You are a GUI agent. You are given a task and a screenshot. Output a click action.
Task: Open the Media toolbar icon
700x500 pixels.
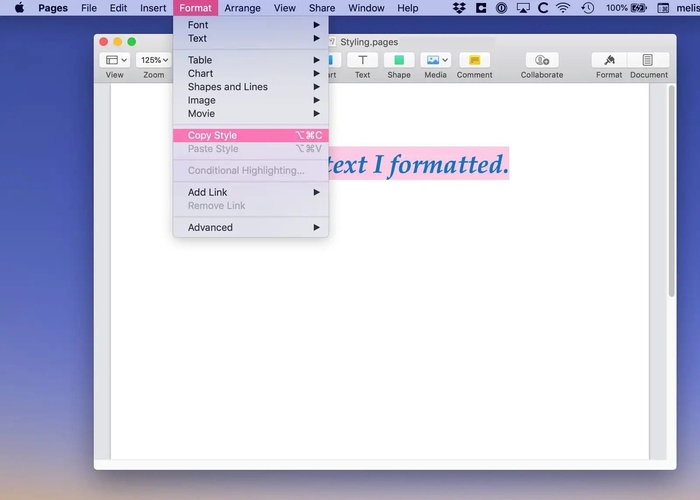point(435,61)
